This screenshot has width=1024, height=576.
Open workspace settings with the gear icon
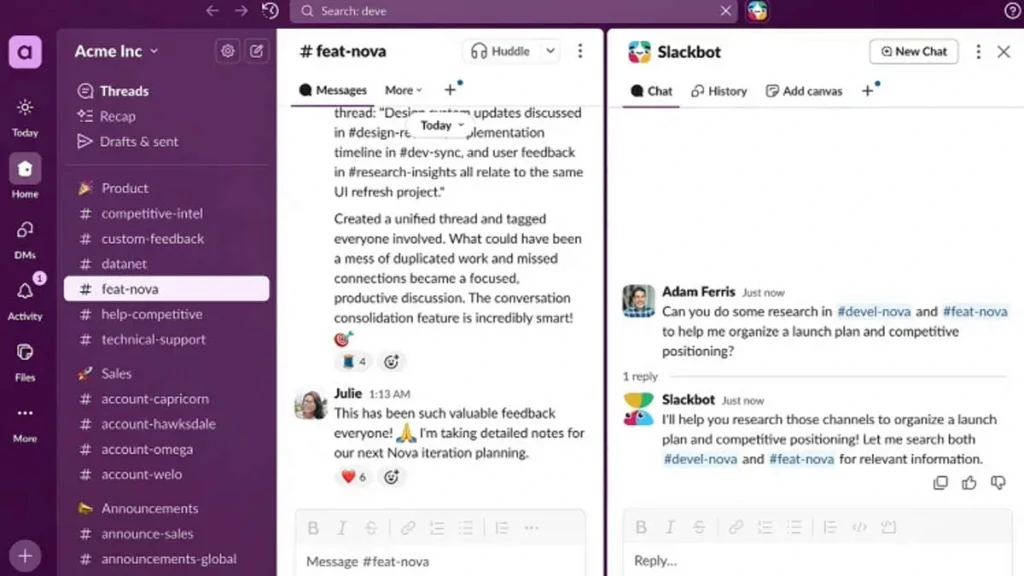[x=227, y=50]
